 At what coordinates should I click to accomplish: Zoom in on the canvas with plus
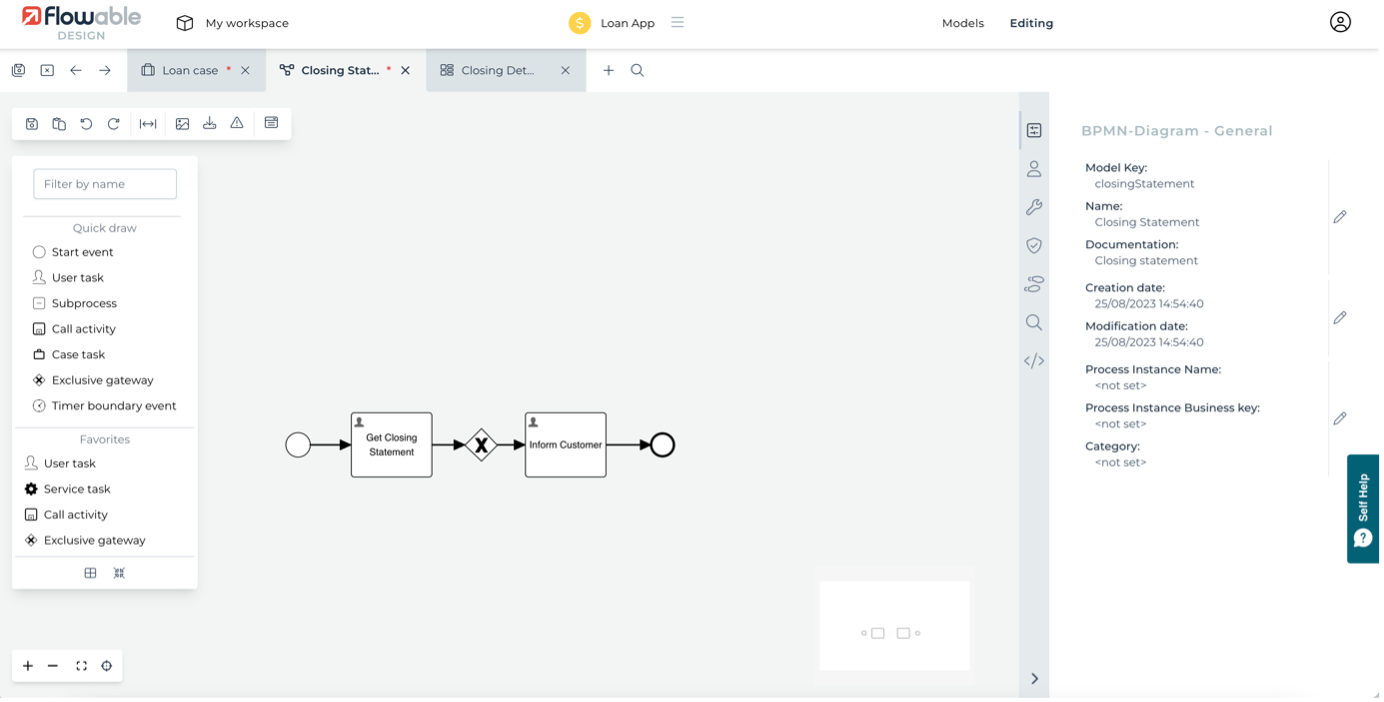pos(28,666)
